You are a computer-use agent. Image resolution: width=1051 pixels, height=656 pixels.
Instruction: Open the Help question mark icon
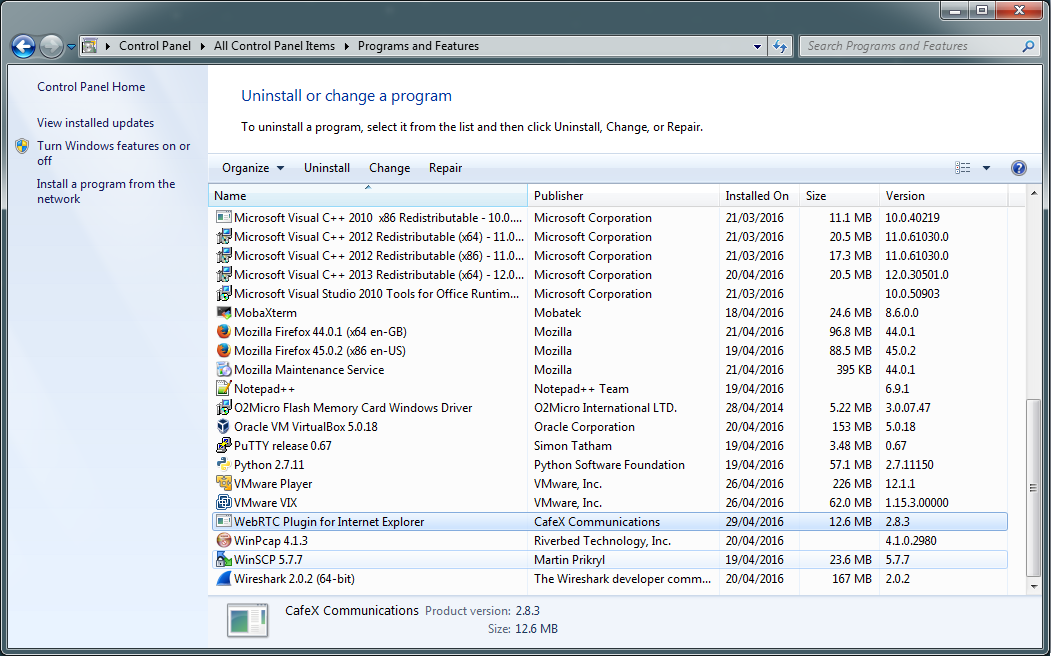[1018, 168]
